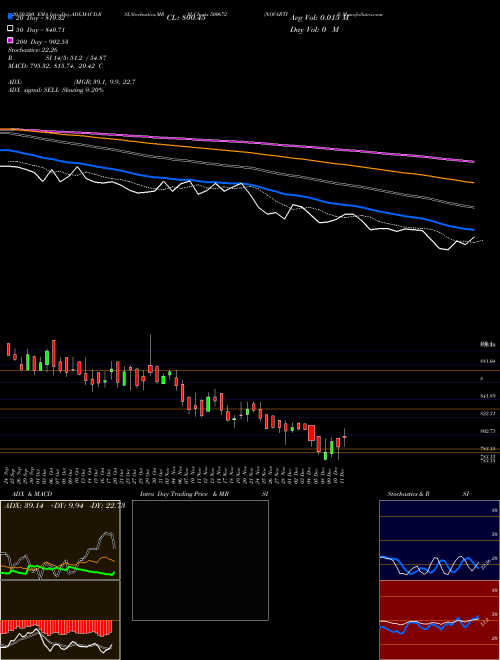Screen dimensions: 500x660
Task: Open the red MACD histogram chart
Action: 60,620
